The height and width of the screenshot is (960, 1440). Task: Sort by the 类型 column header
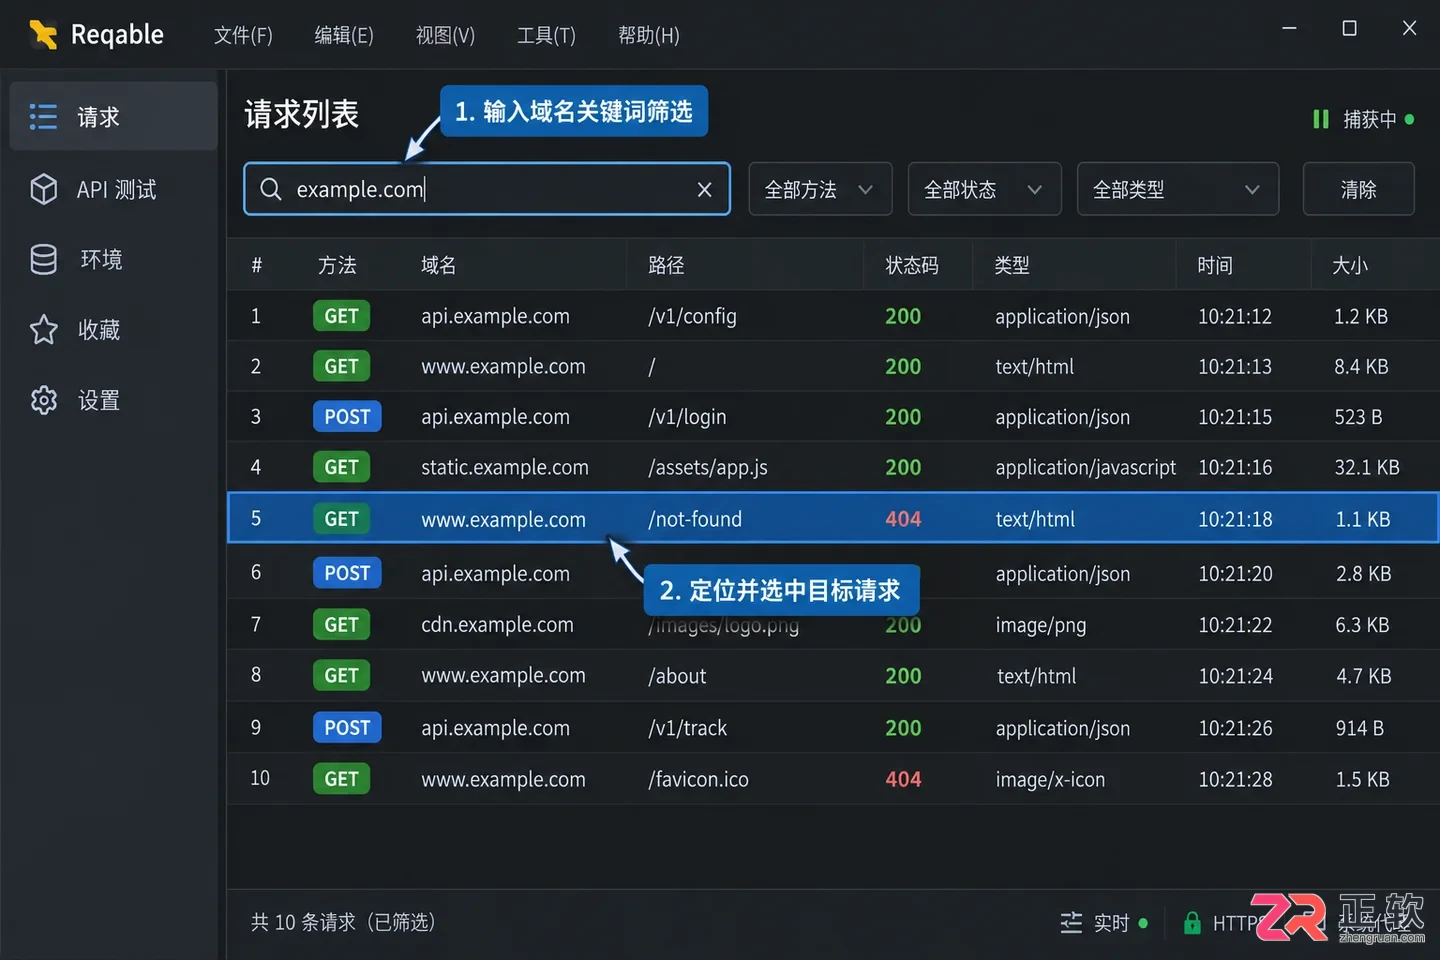1012,265
